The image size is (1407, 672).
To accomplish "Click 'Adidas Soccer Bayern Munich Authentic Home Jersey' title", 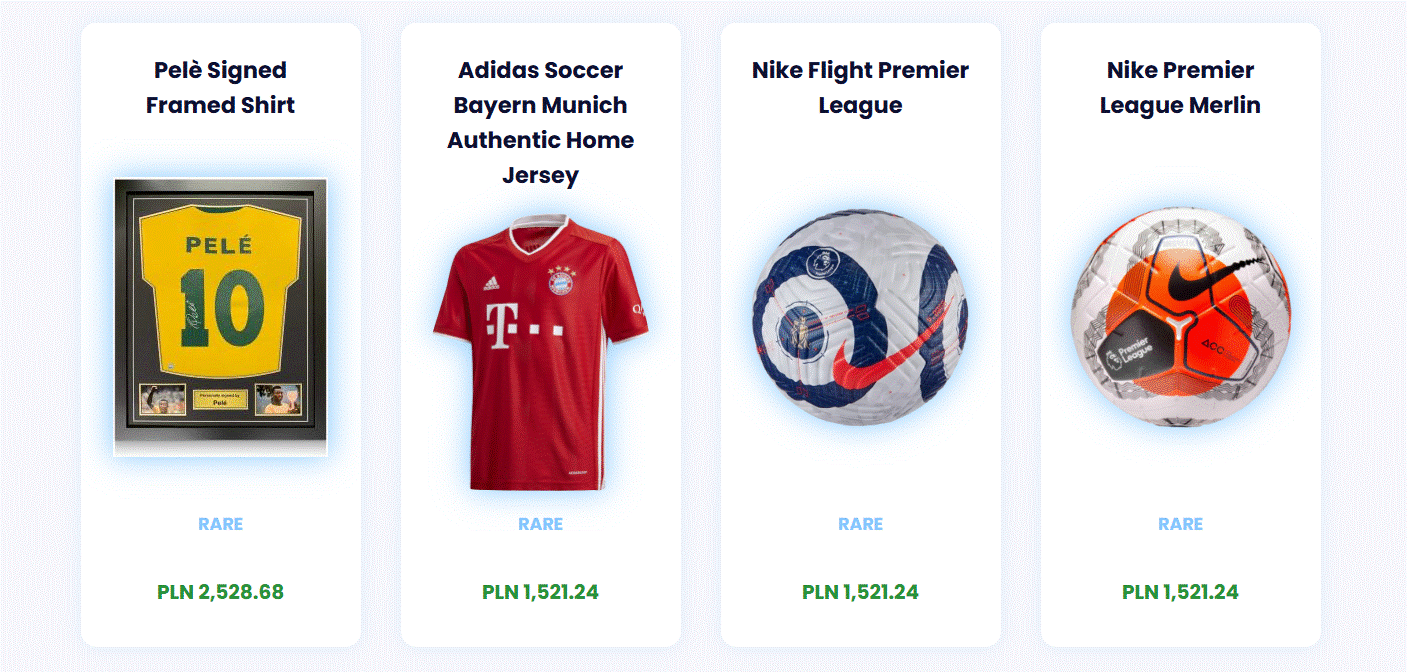I will click(x=540, y=122).
